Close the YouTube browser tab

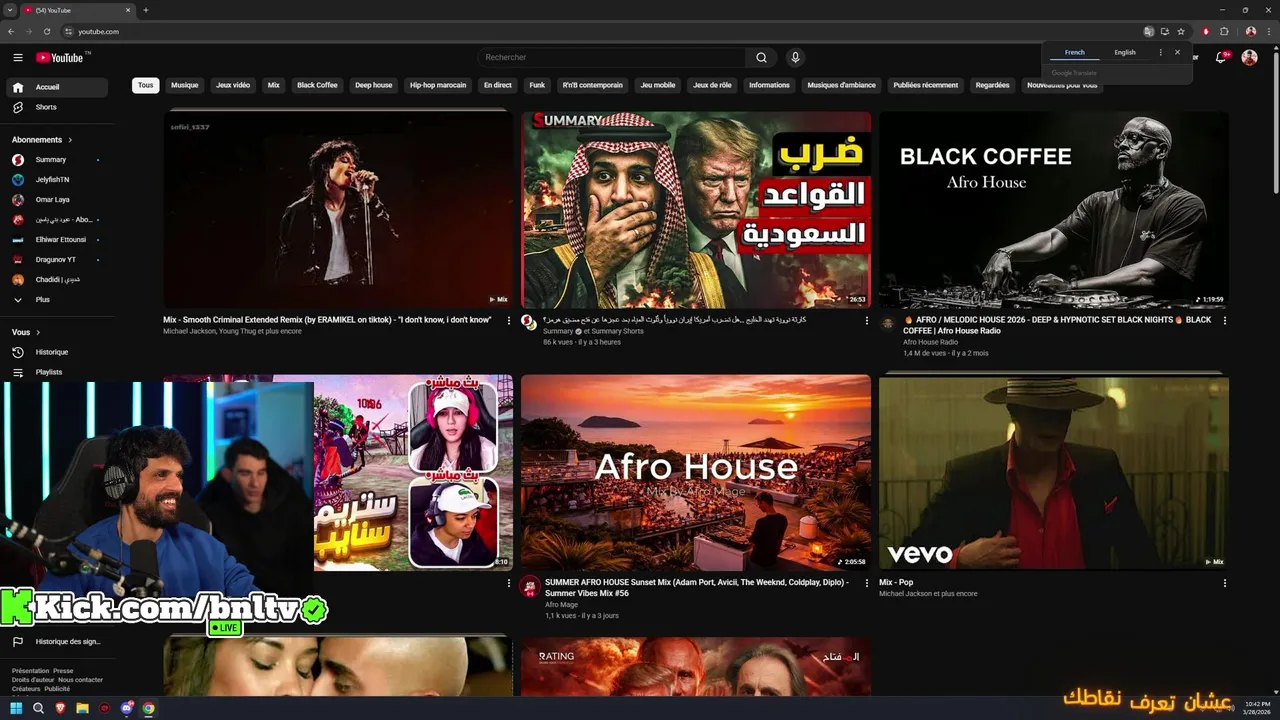point(128,10)
